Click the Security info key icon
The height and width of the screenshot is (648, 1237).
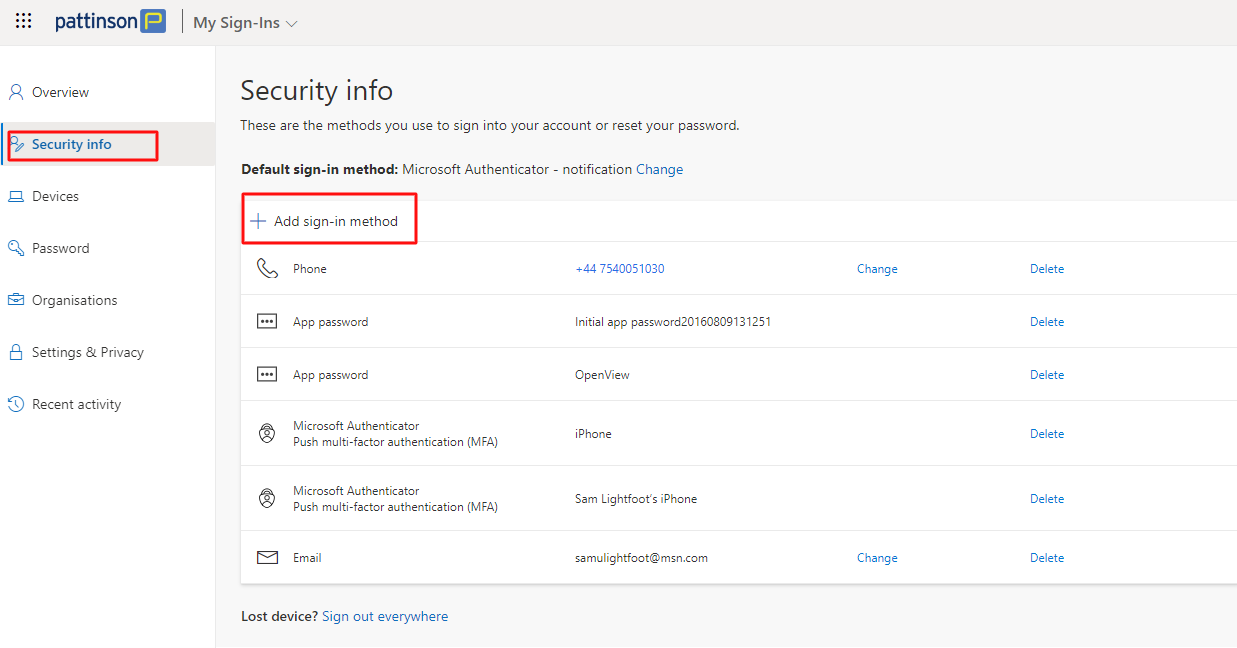coord(16,144)
